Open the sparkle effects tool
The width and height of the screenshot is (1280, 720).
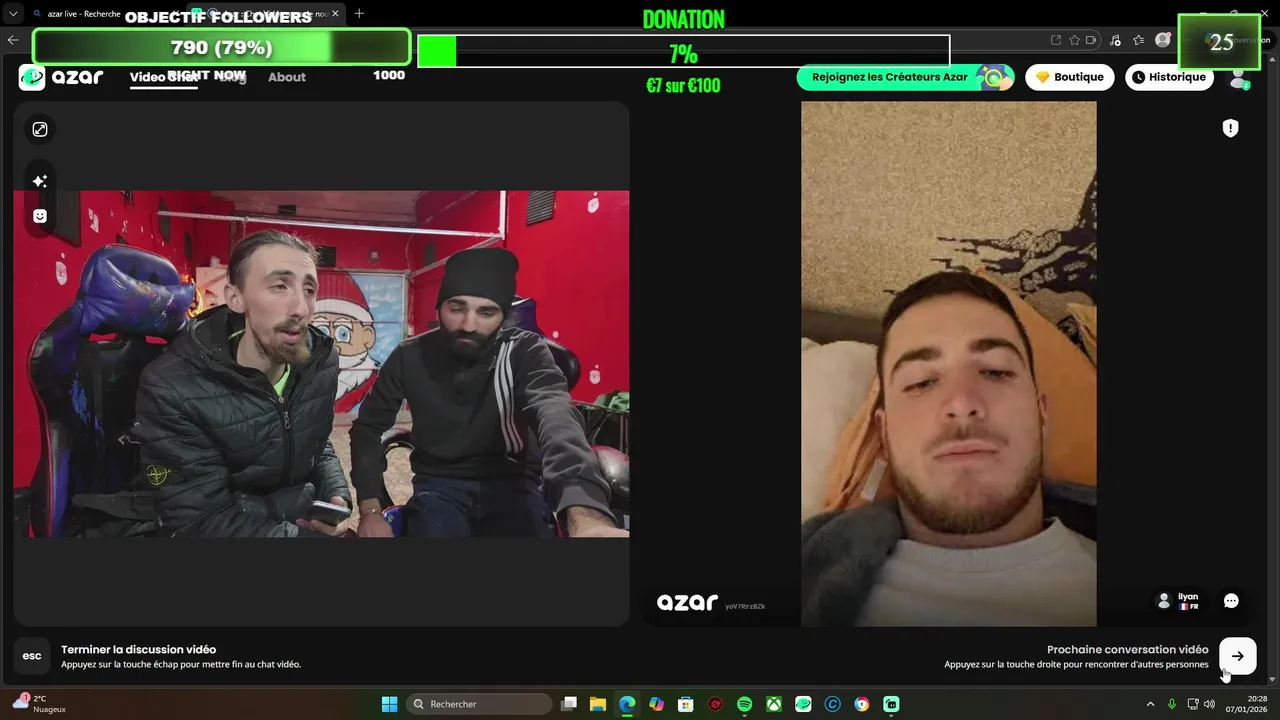coord(40,181)
